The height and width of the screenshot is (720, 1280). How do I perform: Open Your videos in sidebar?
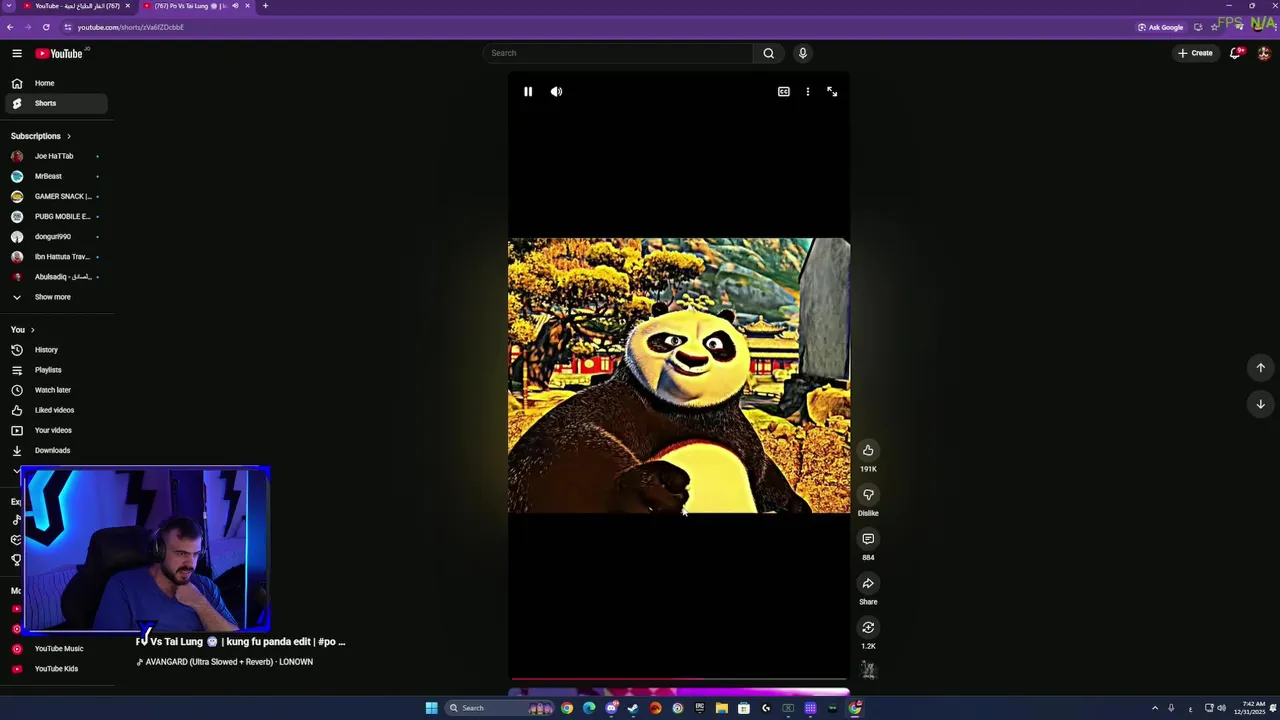[57, 430]
